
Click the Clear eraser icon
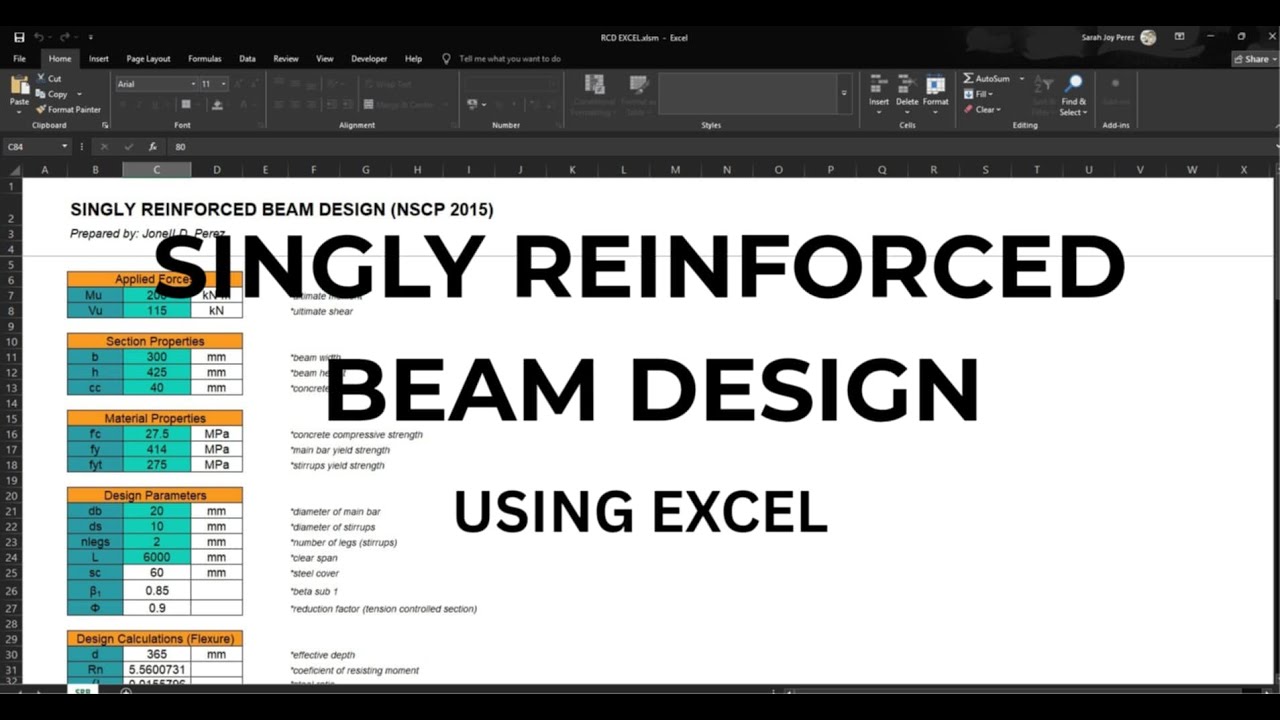pos(968,109)
